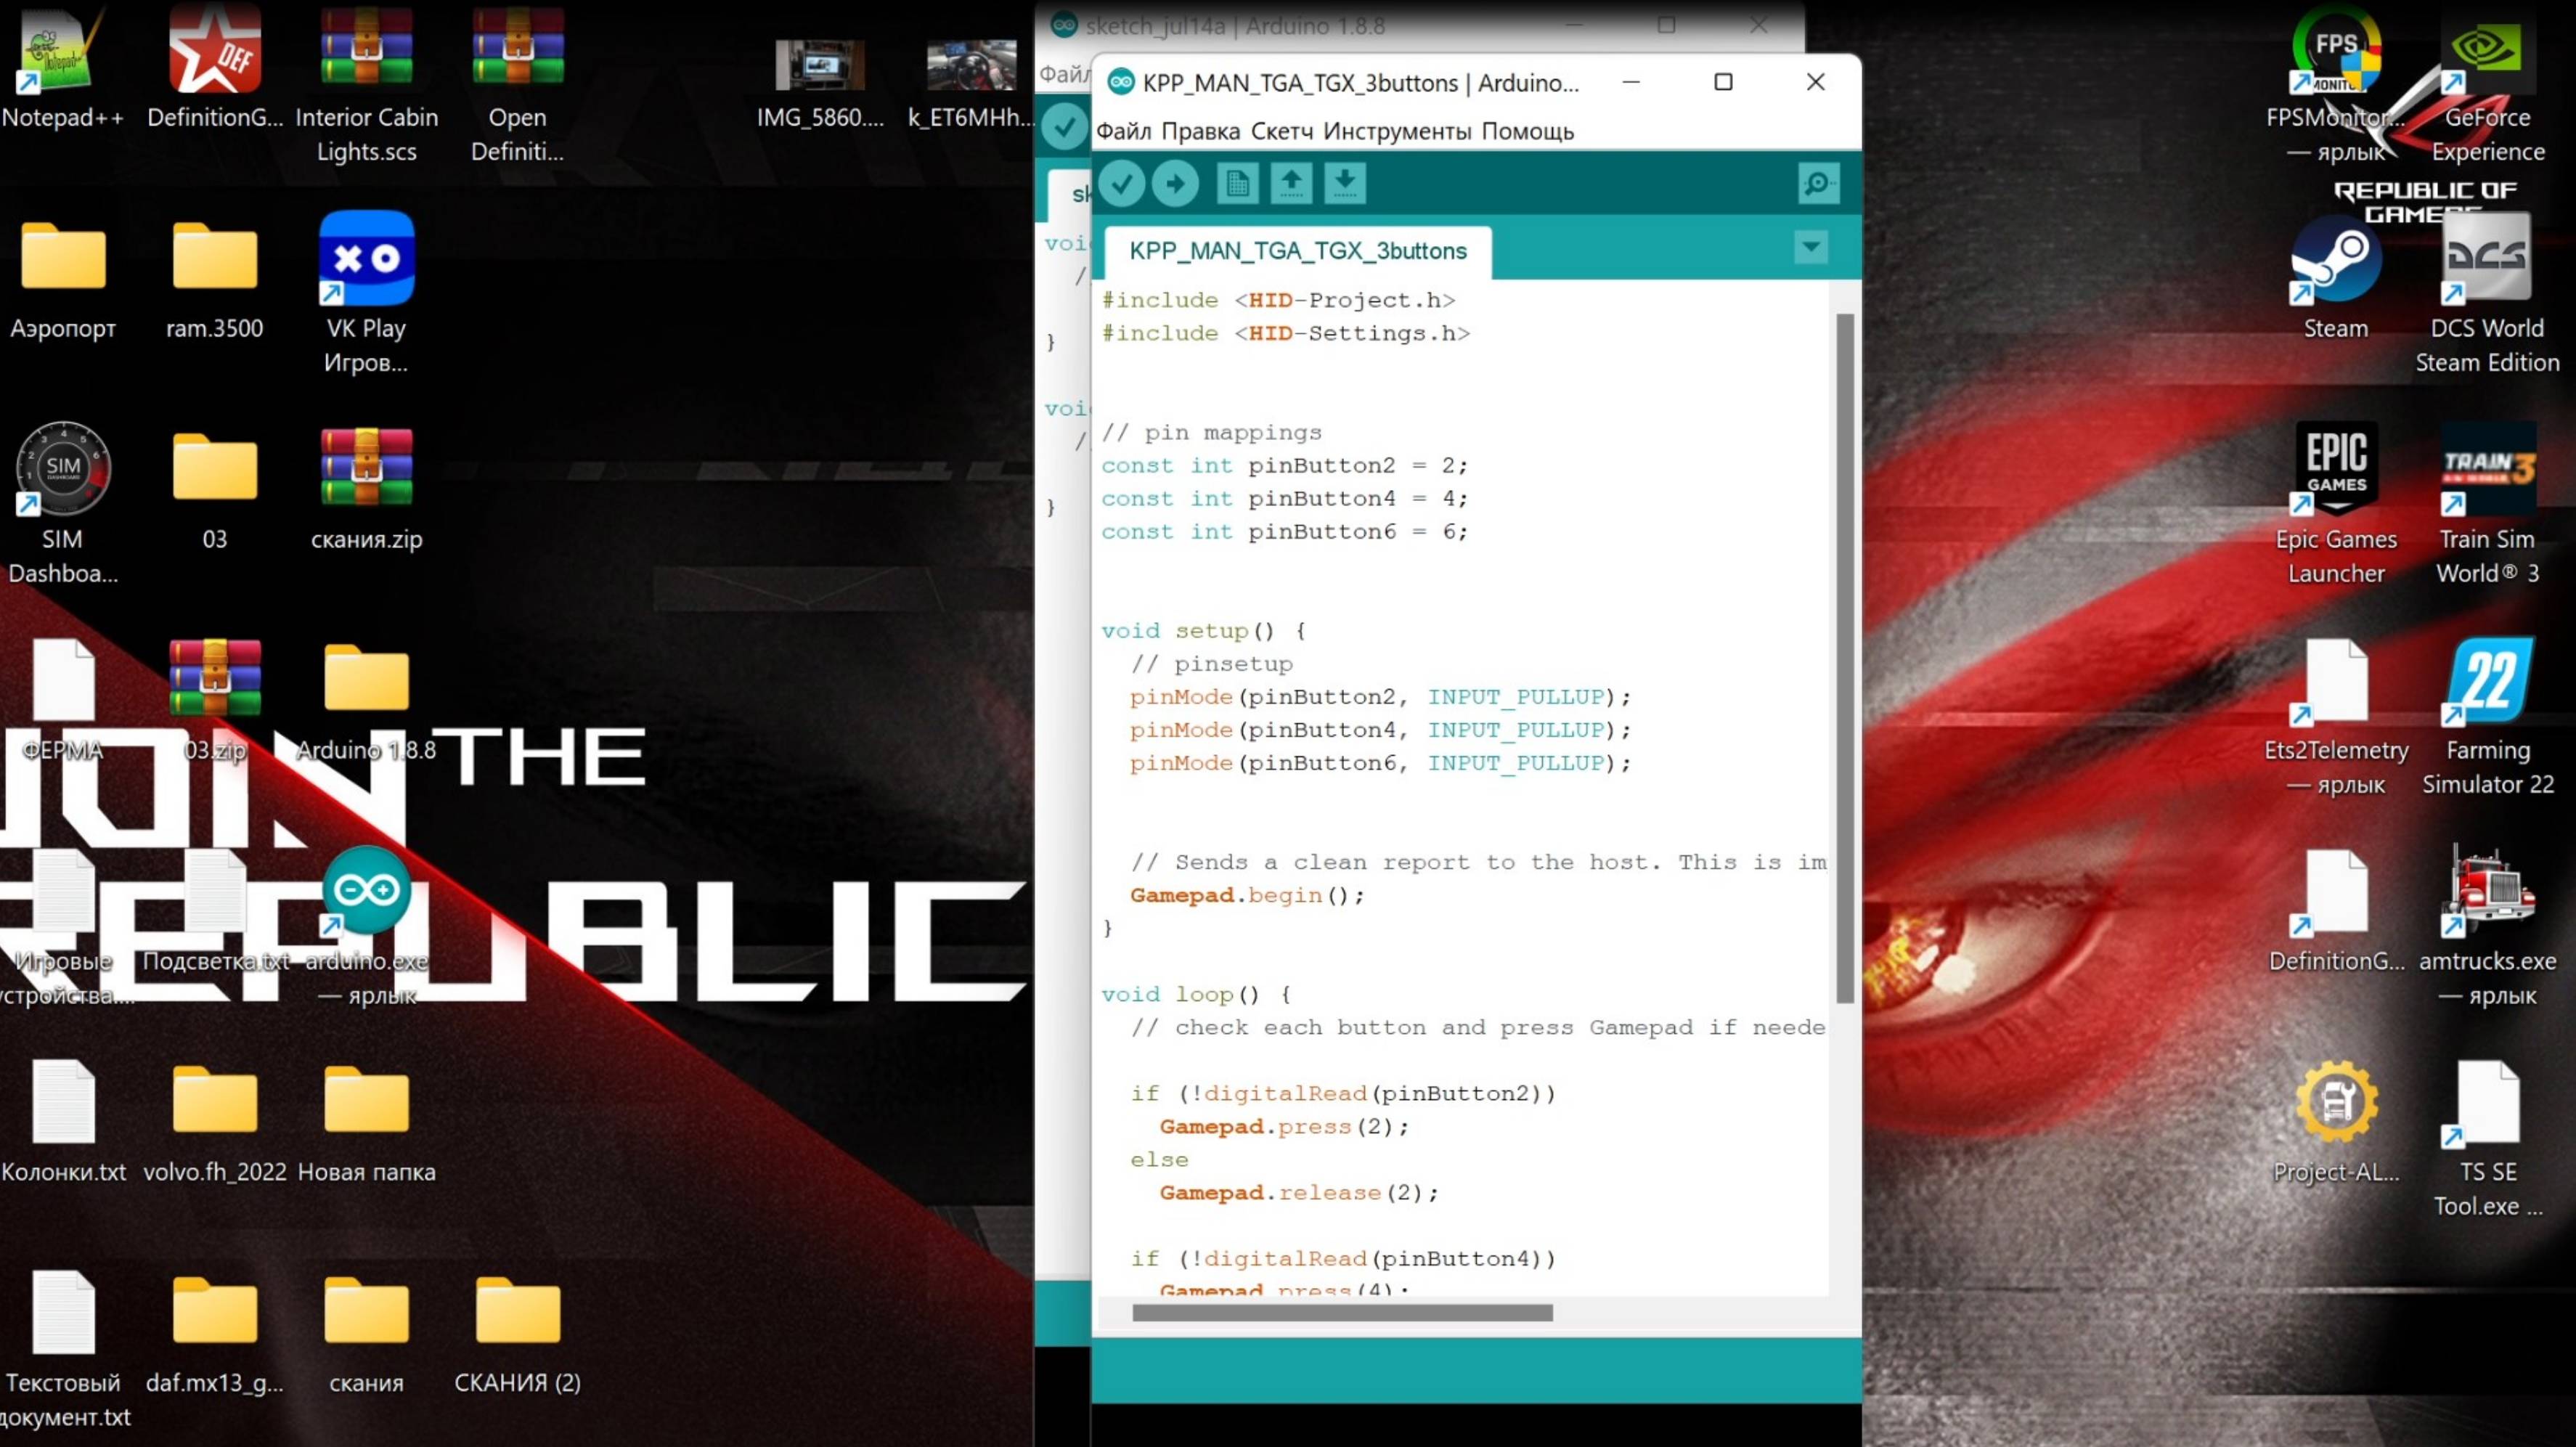Screen dimensions: 2576x1447
Task: Click the Save sketch down-arrow icon
Action: pos(1345,184)
